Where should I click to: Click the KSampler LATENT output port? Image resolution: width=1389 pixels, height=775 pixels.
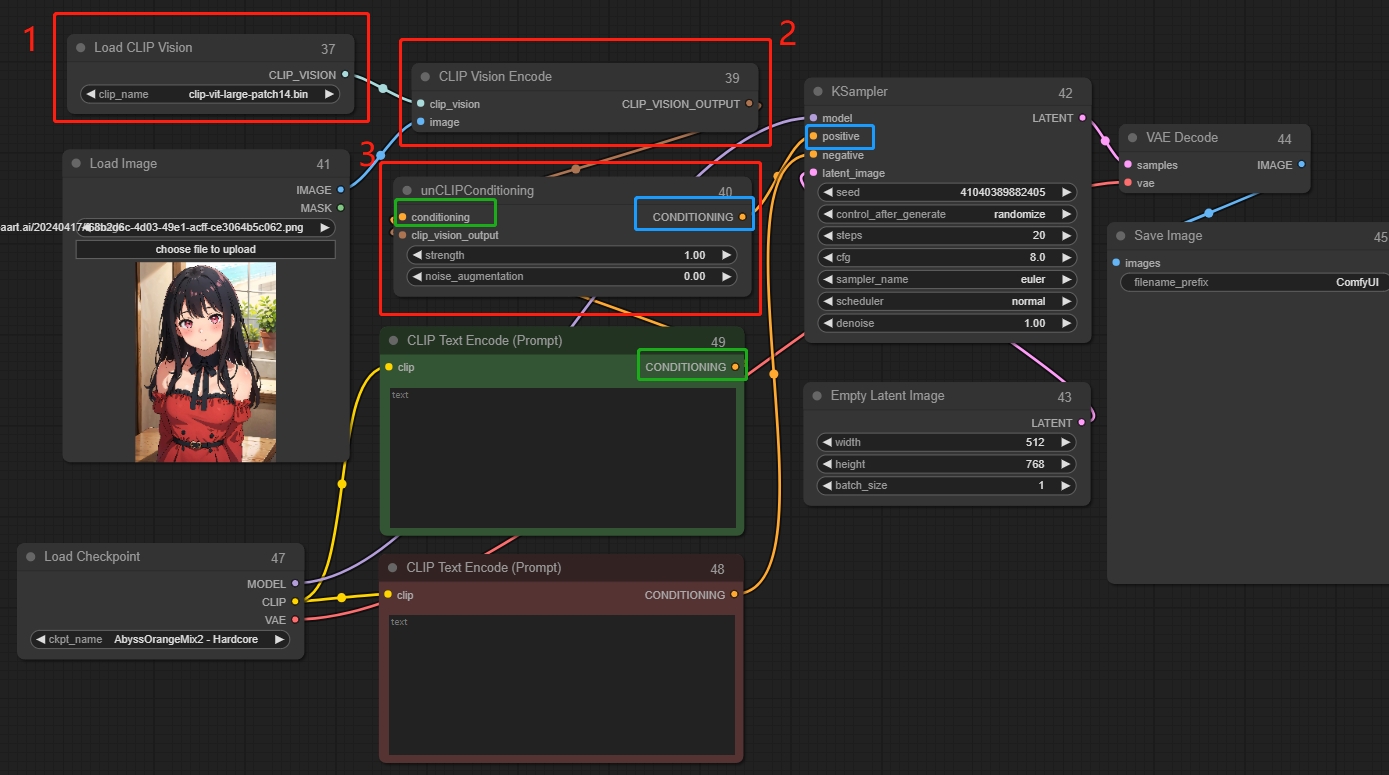(1082, 118)
